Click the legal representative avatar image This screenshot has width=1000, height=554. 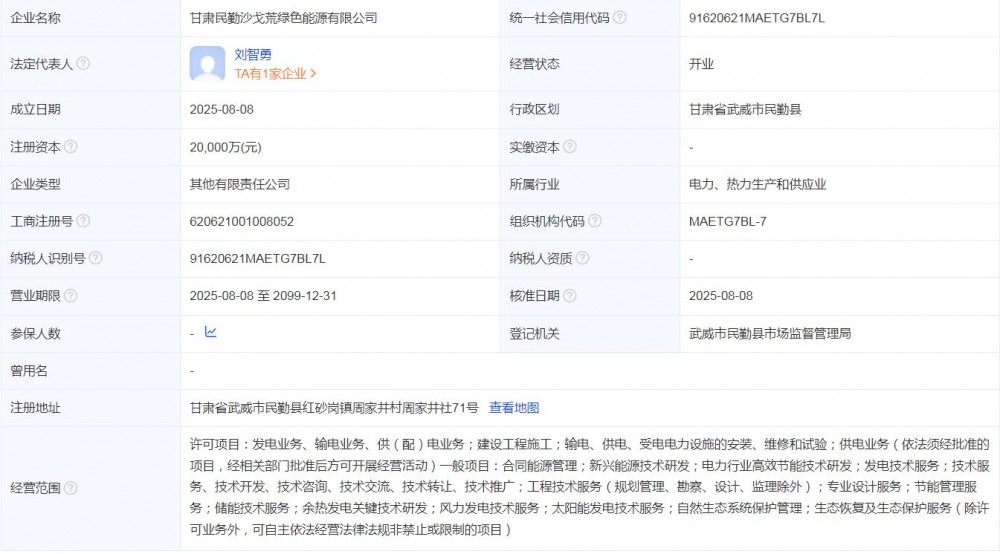pos(207,64)
